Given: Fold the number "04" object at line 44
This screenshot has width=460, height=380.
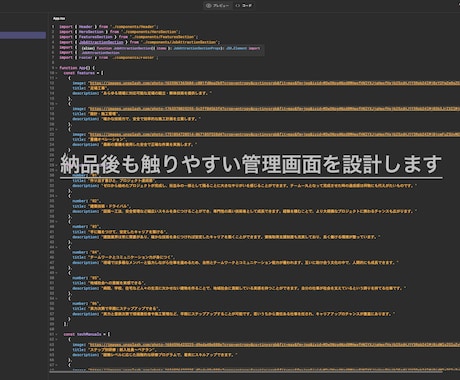Looking at the screenshot, I should 56,247.
